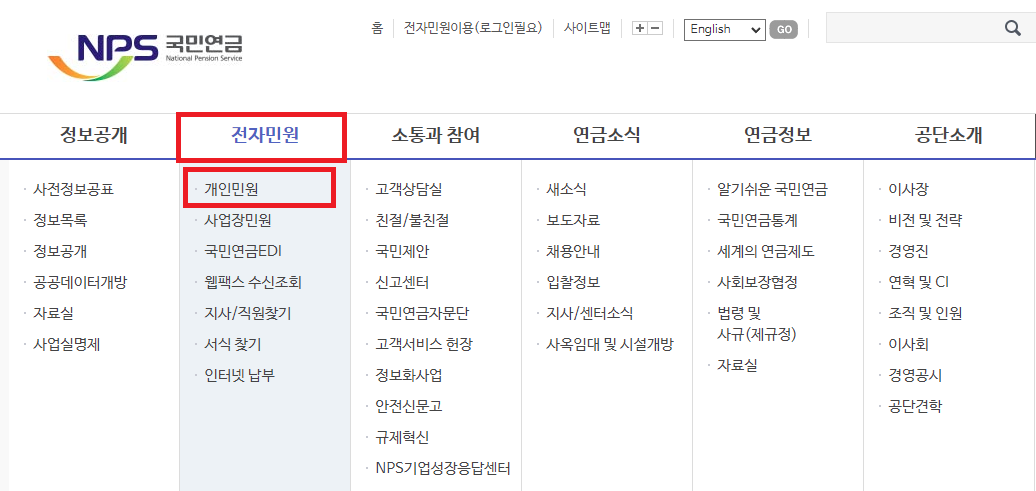Go to 홈 link
This screenshot has width=1036, height=491.
[x=377, y=28]
